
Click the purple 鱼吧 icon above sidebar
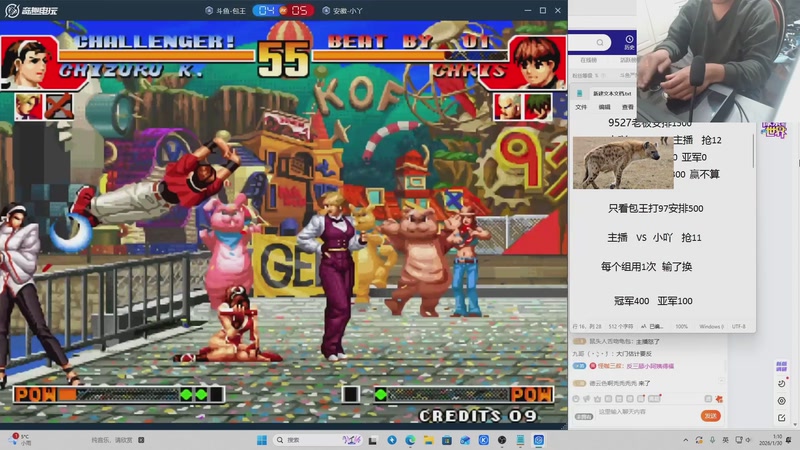(x=781, y=366)
